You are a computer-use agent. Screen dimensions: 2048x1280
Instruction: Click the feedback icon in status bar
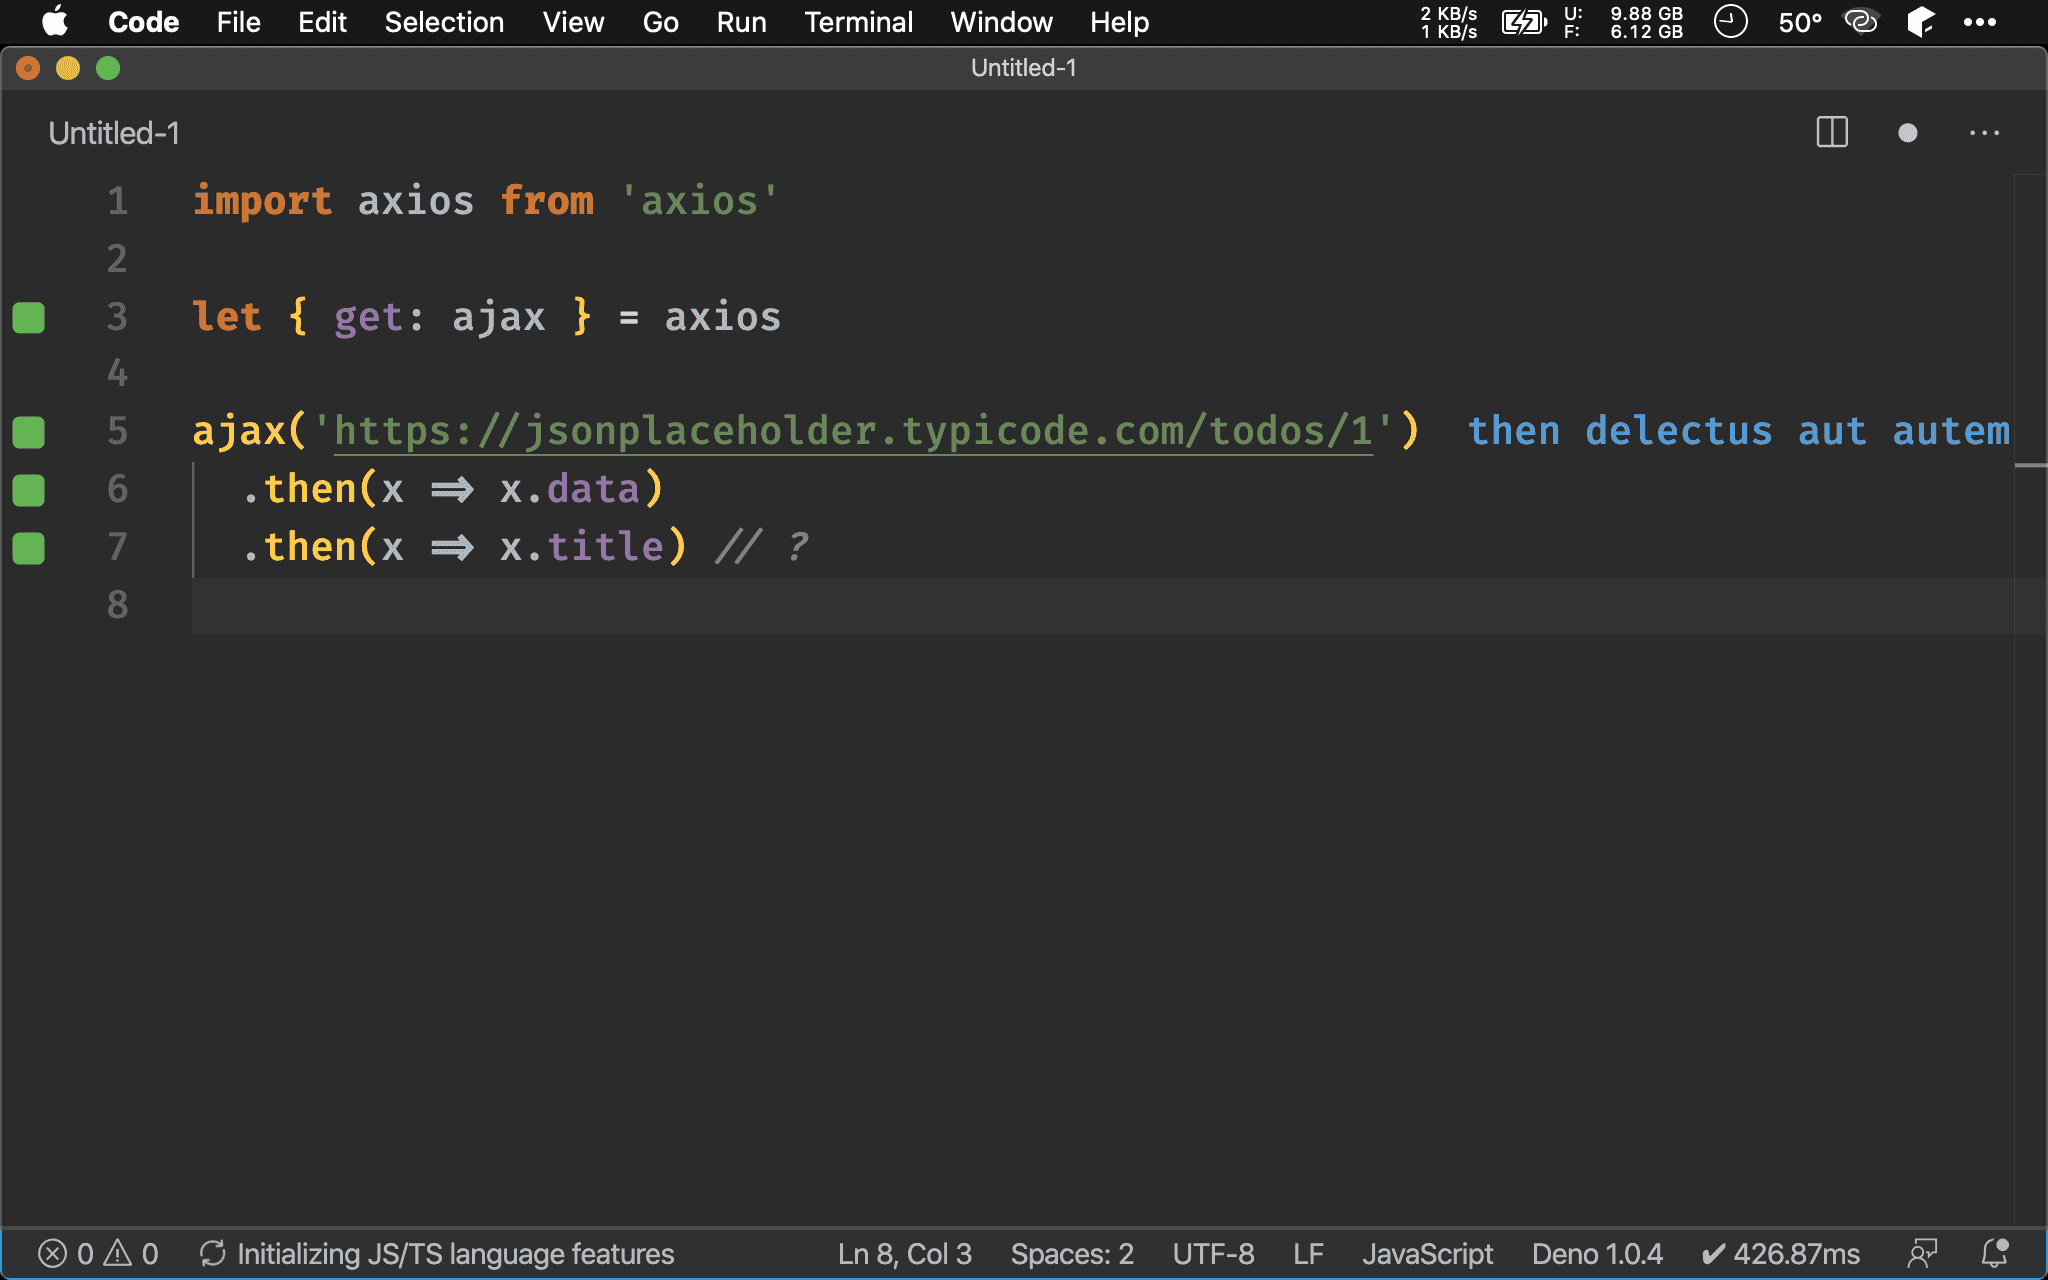(x=1921, y=1254)
